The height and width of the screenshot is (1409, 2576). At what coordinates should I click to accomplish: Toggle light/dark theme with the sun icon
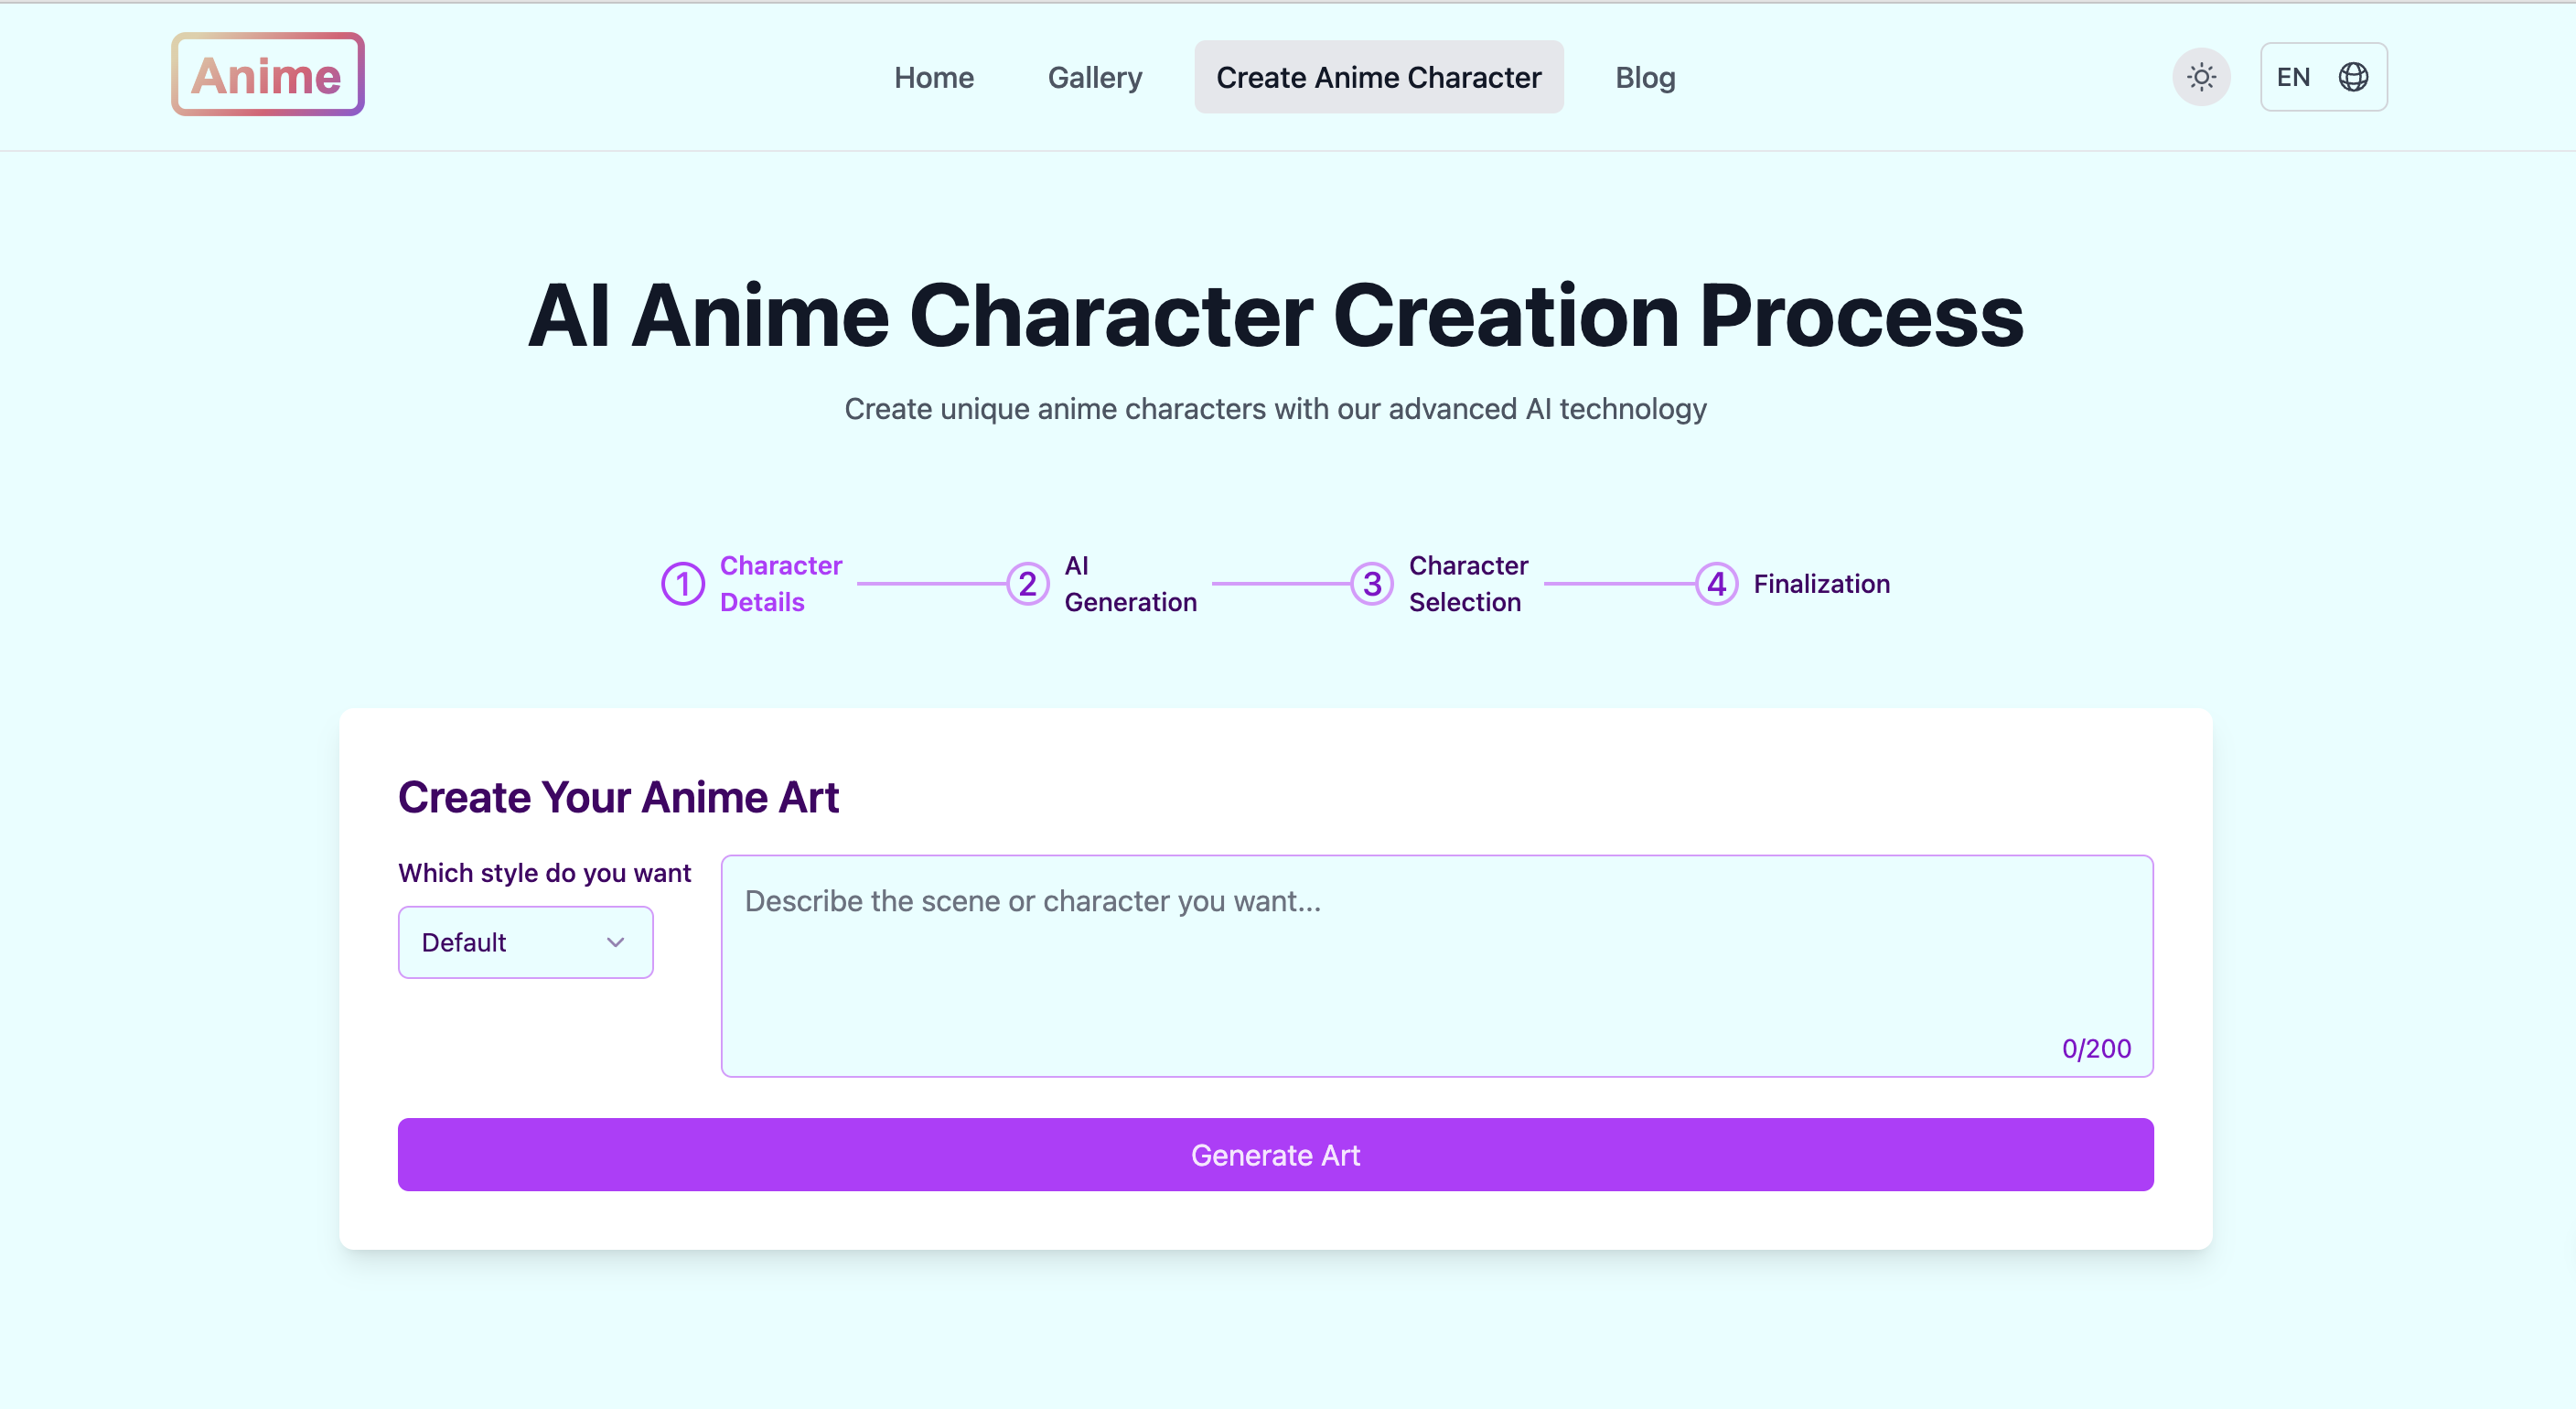2200,76
